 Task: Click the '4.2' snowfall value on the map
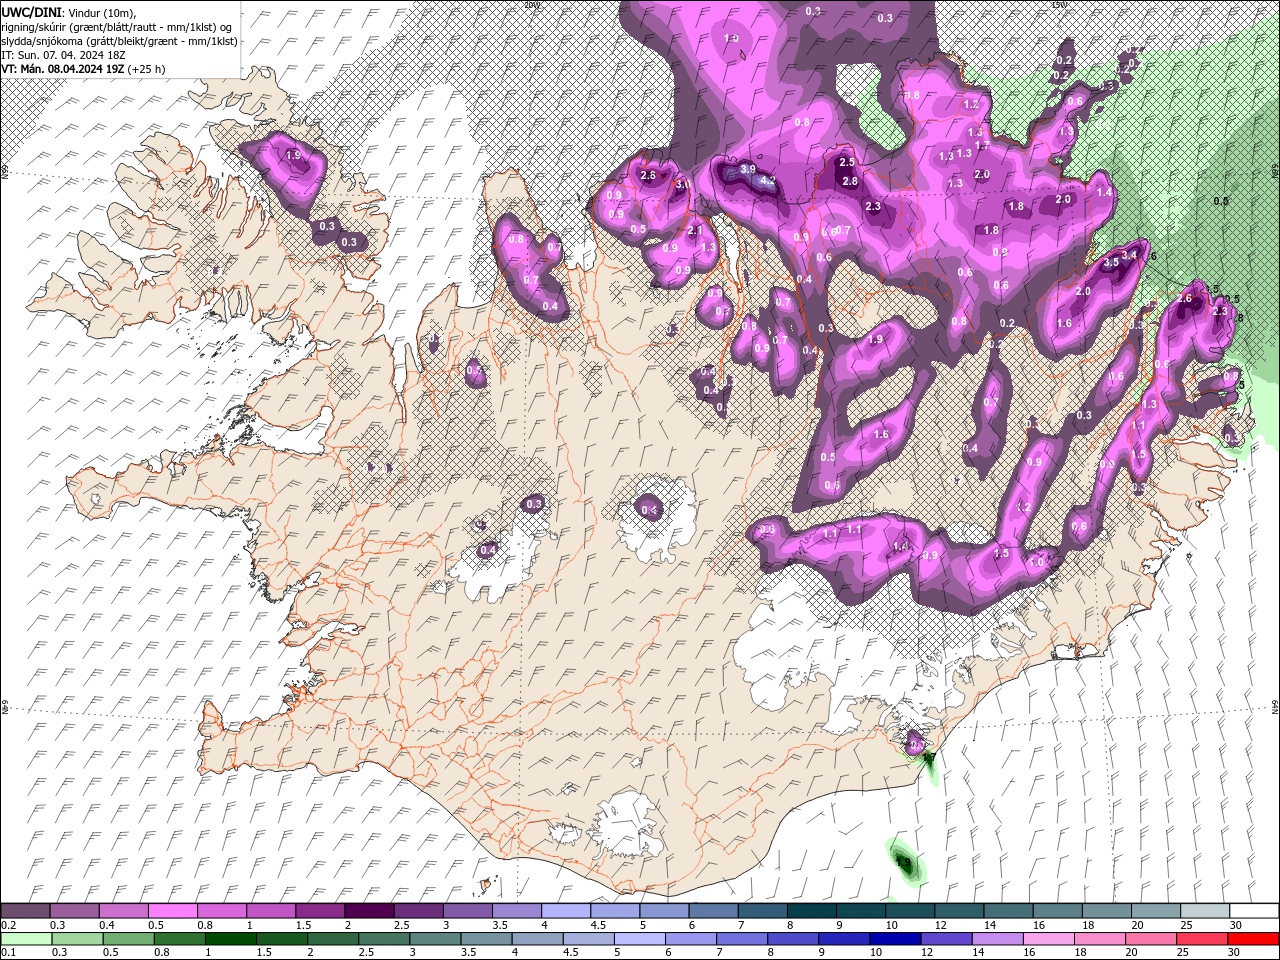click(x=768, y=181)
